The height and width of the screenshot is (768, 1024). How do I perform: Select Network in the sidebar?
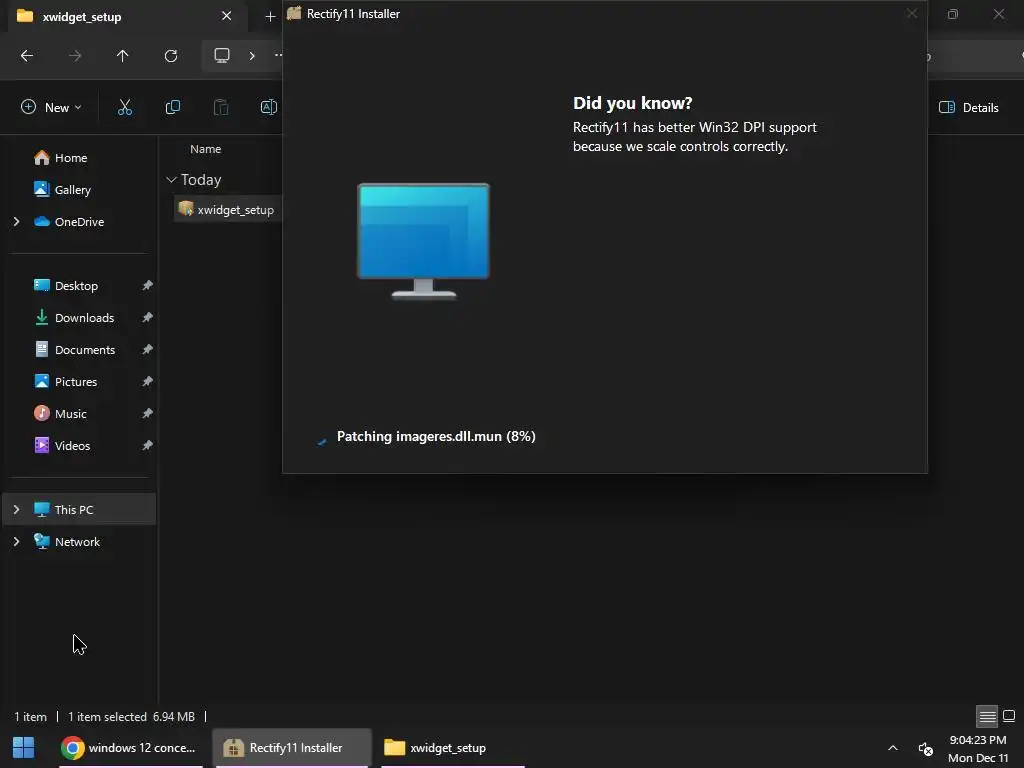pyautogui.click(x=67, y=542)
